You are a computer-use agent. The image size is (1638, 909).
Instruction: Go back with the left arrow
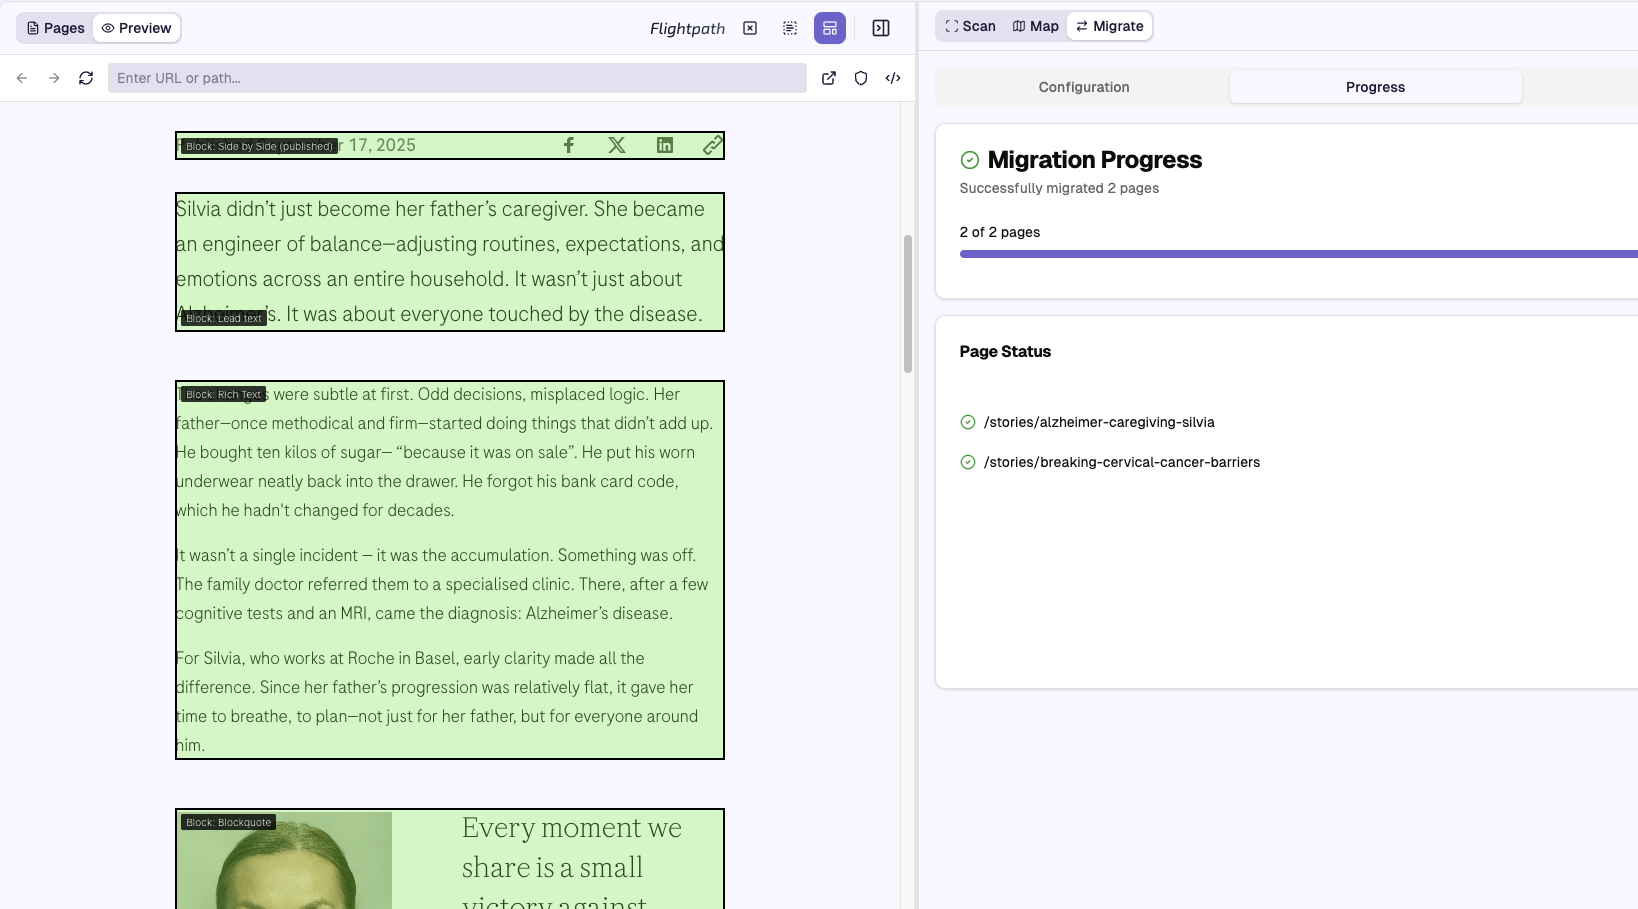click(x=22, y=78)
